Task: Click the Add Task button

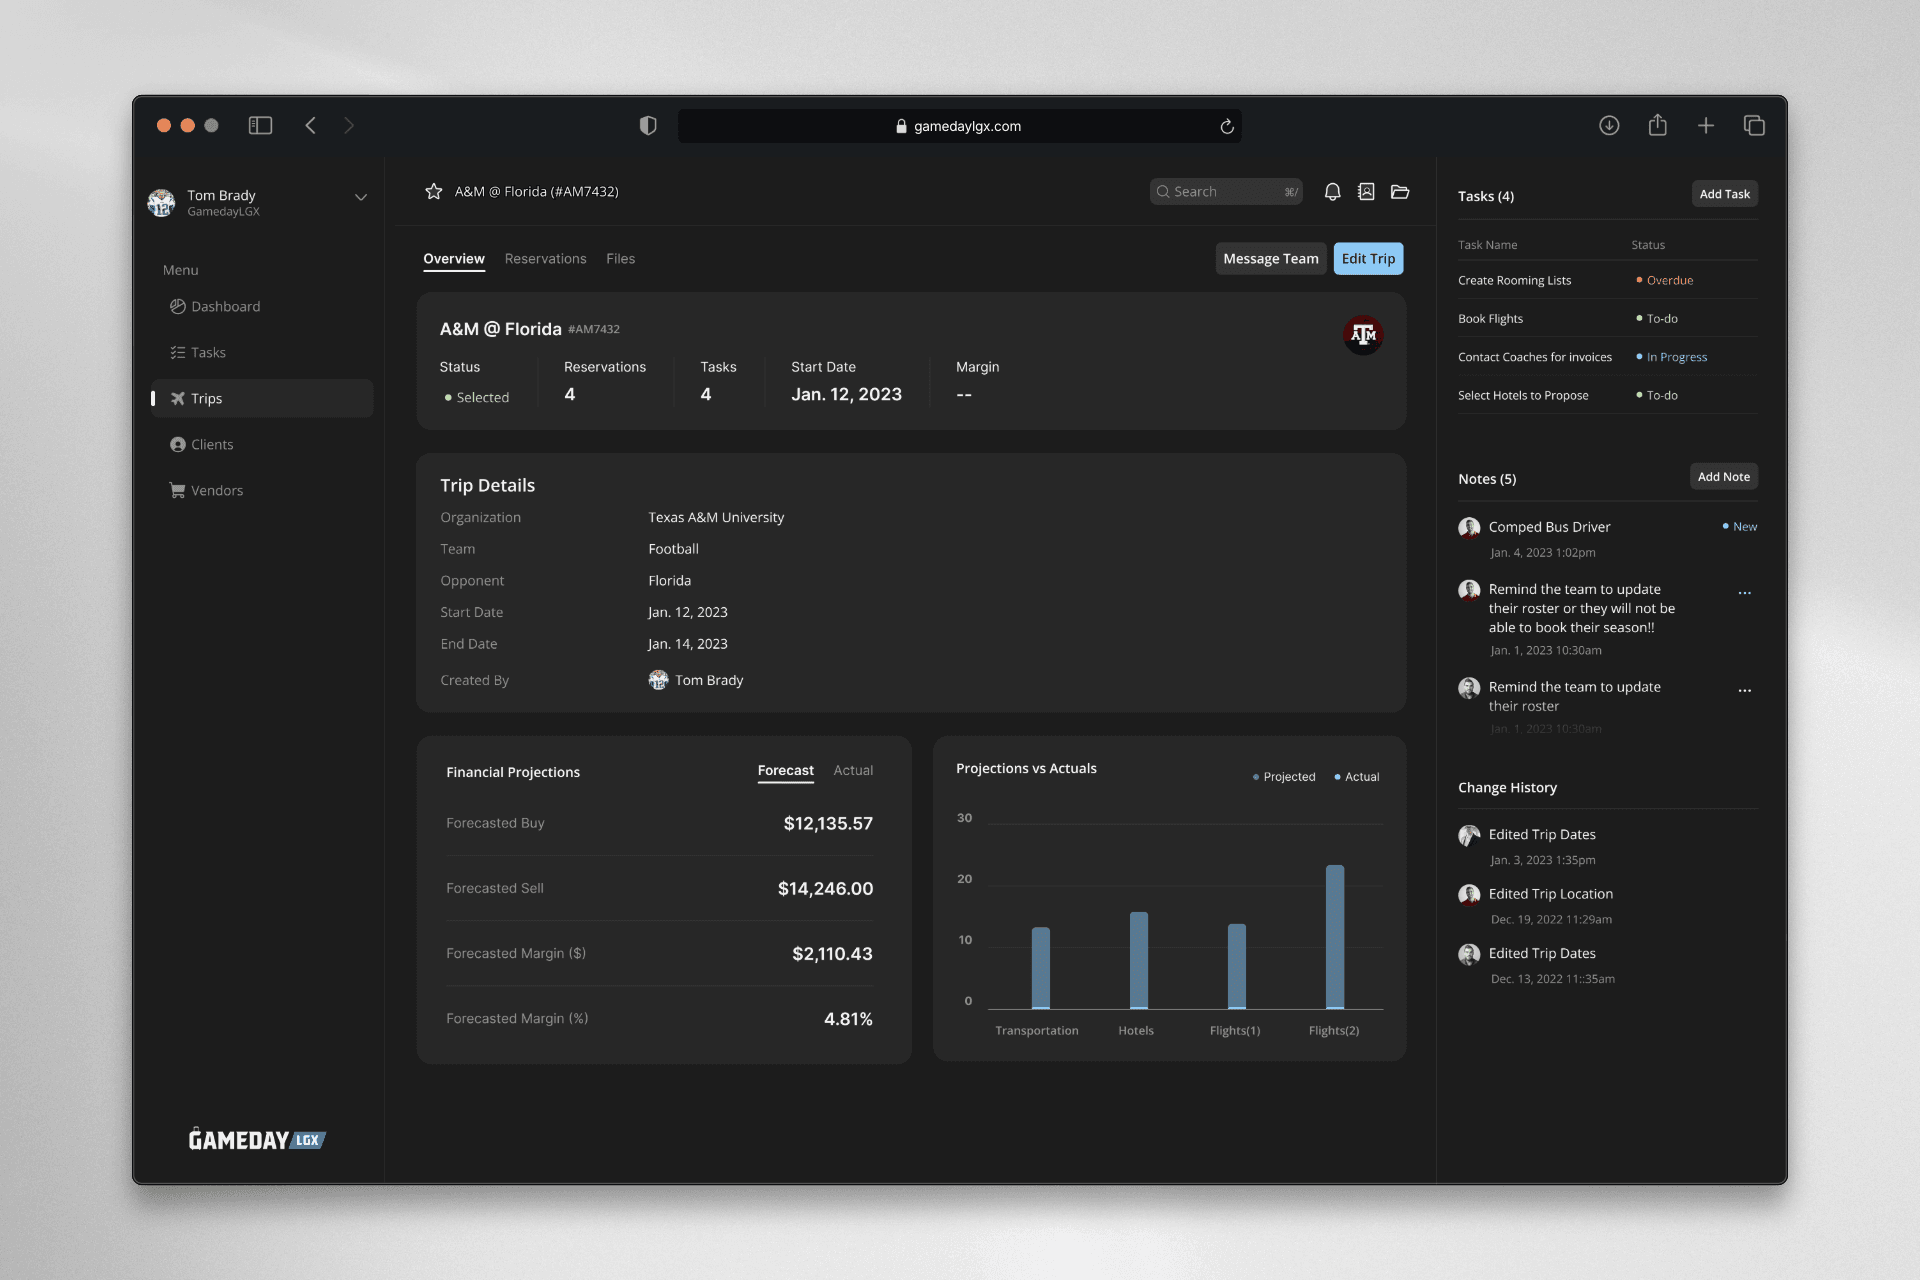Action: tap(1724, 194)
